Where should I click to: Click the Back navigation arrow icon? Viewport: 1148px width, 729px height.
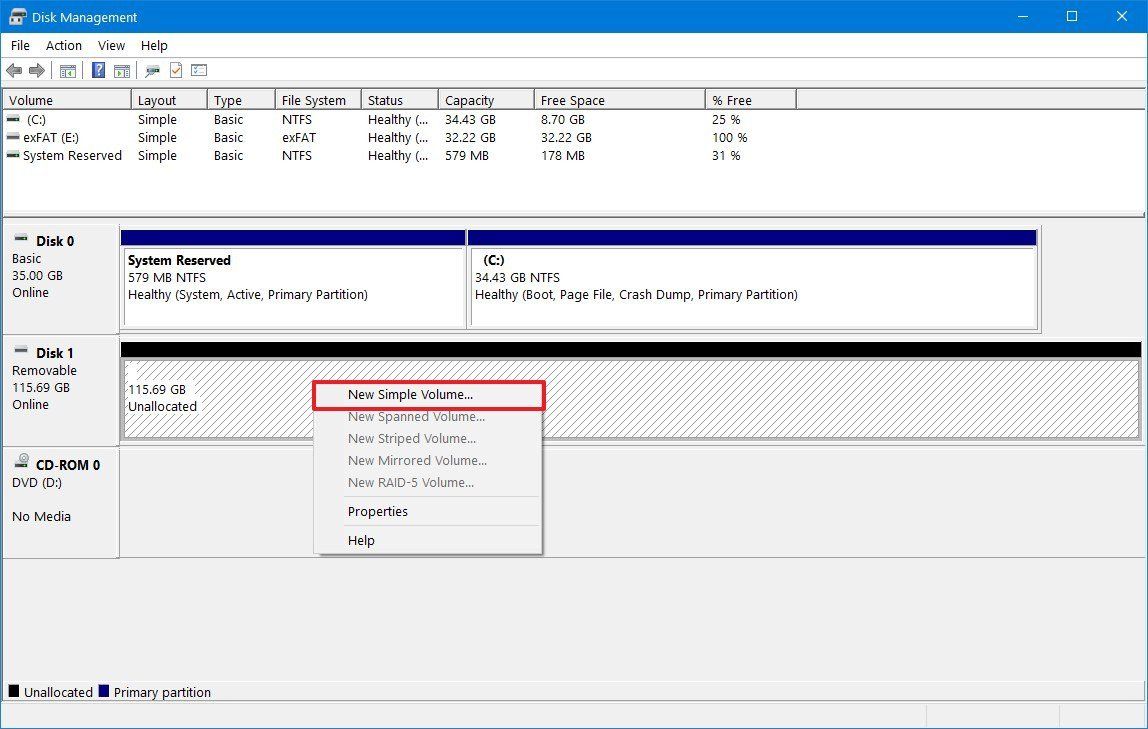coord(14,70)
